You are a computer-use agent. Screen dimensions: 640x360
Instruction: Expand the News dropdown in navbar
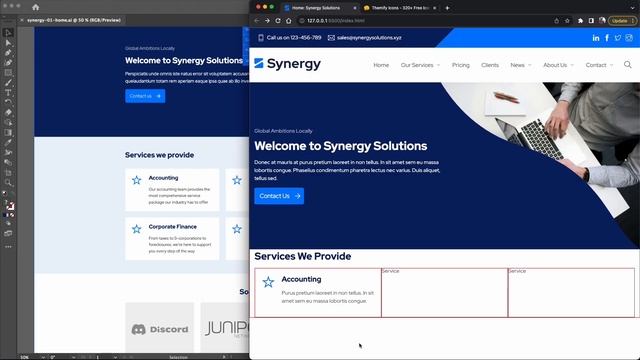521,65
